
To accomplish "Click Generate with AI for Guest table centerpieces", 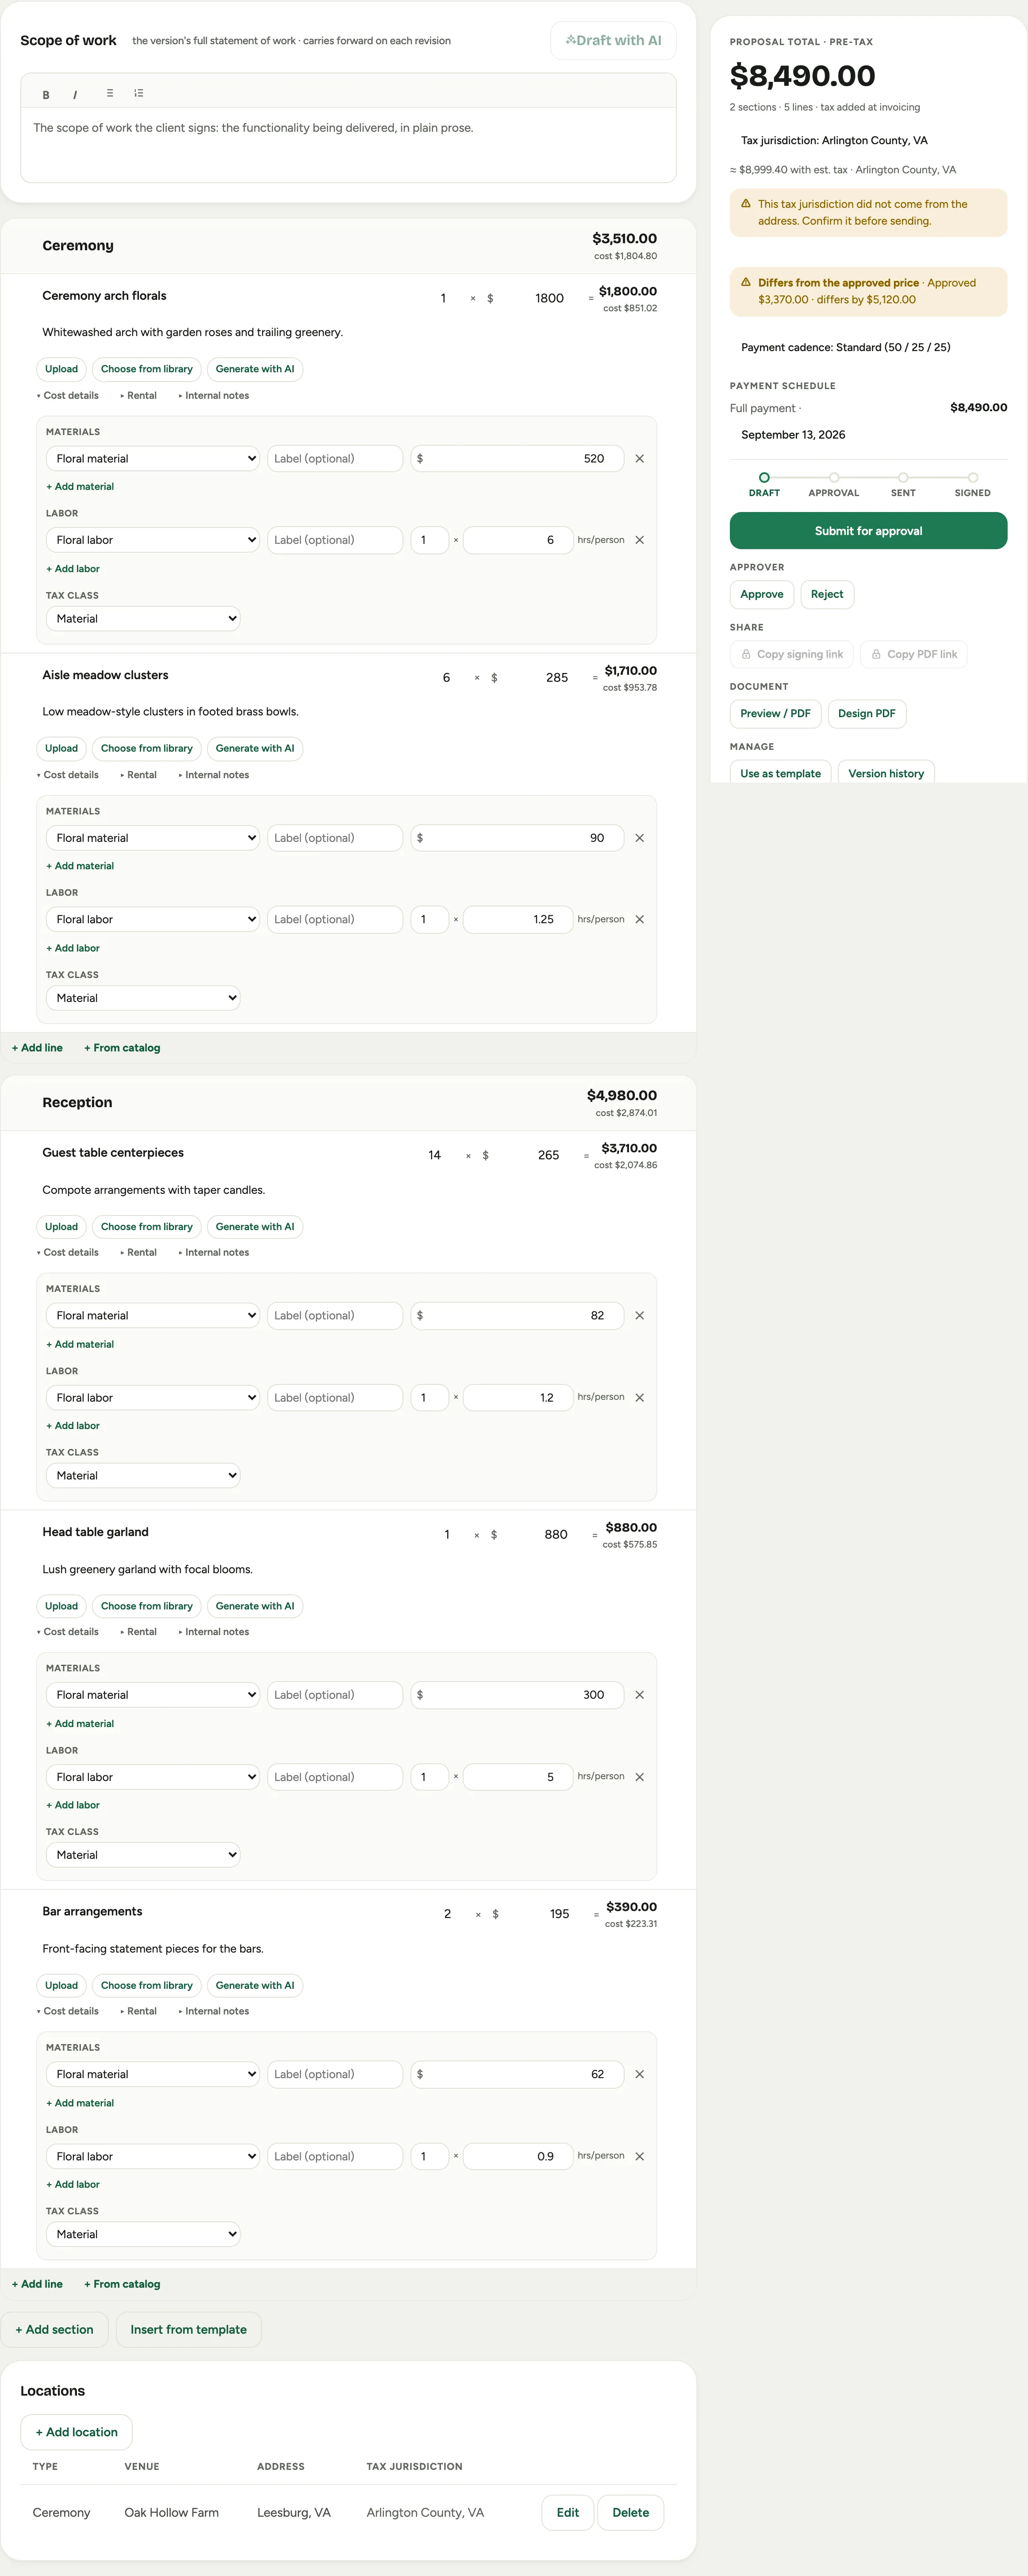I will [x=255, y=1227].
